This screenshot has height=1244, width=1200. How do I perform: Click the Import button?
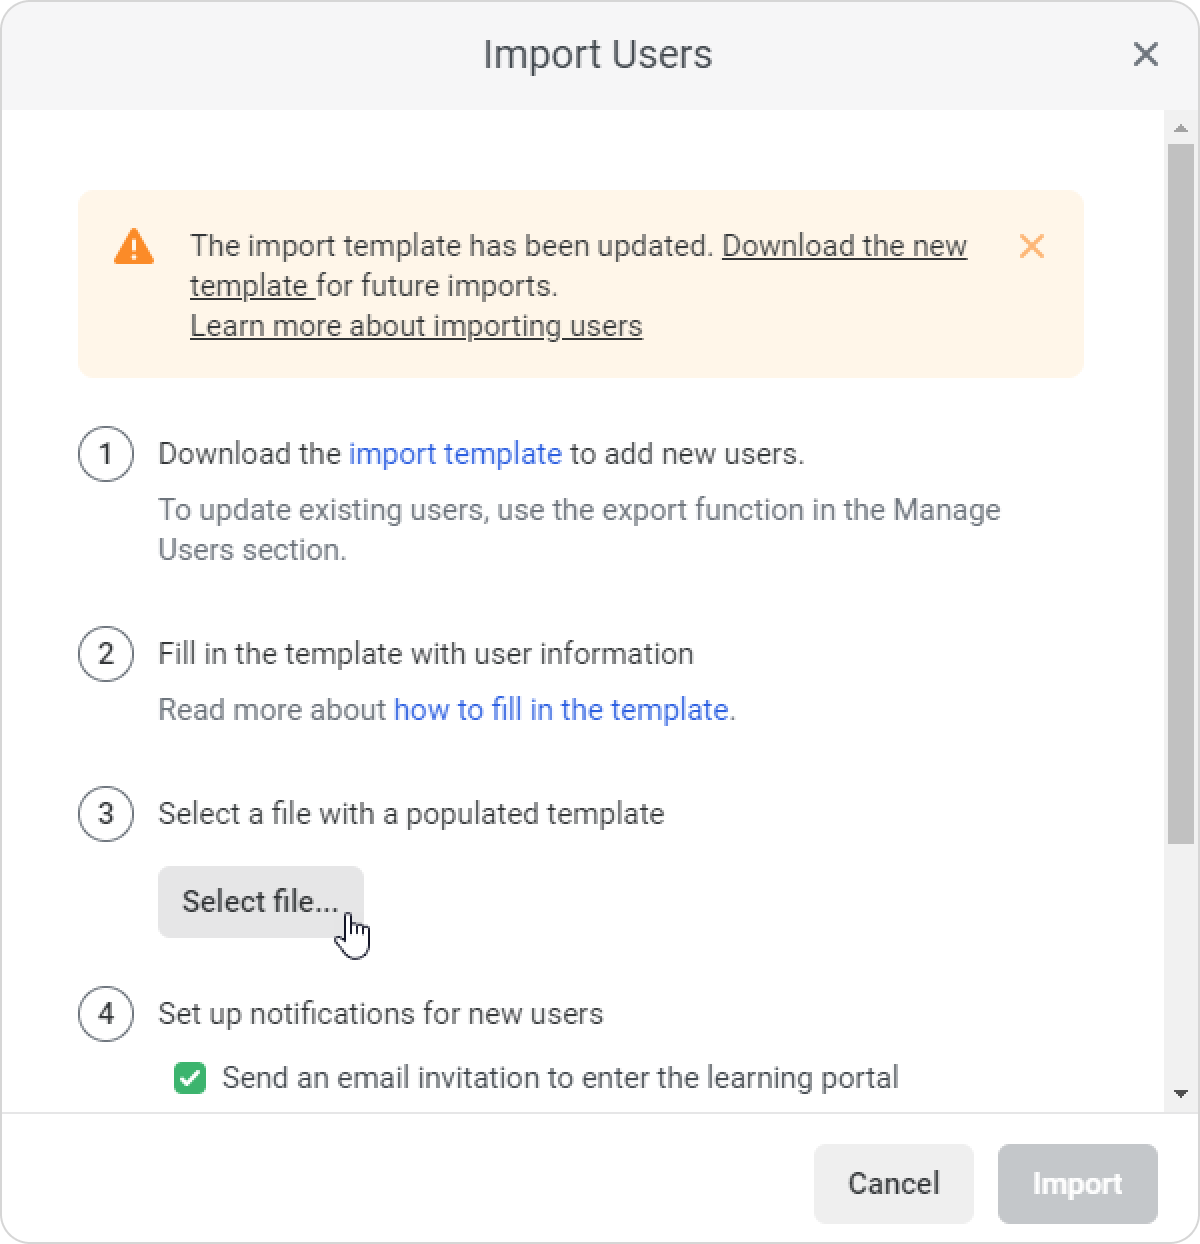1077,1184
